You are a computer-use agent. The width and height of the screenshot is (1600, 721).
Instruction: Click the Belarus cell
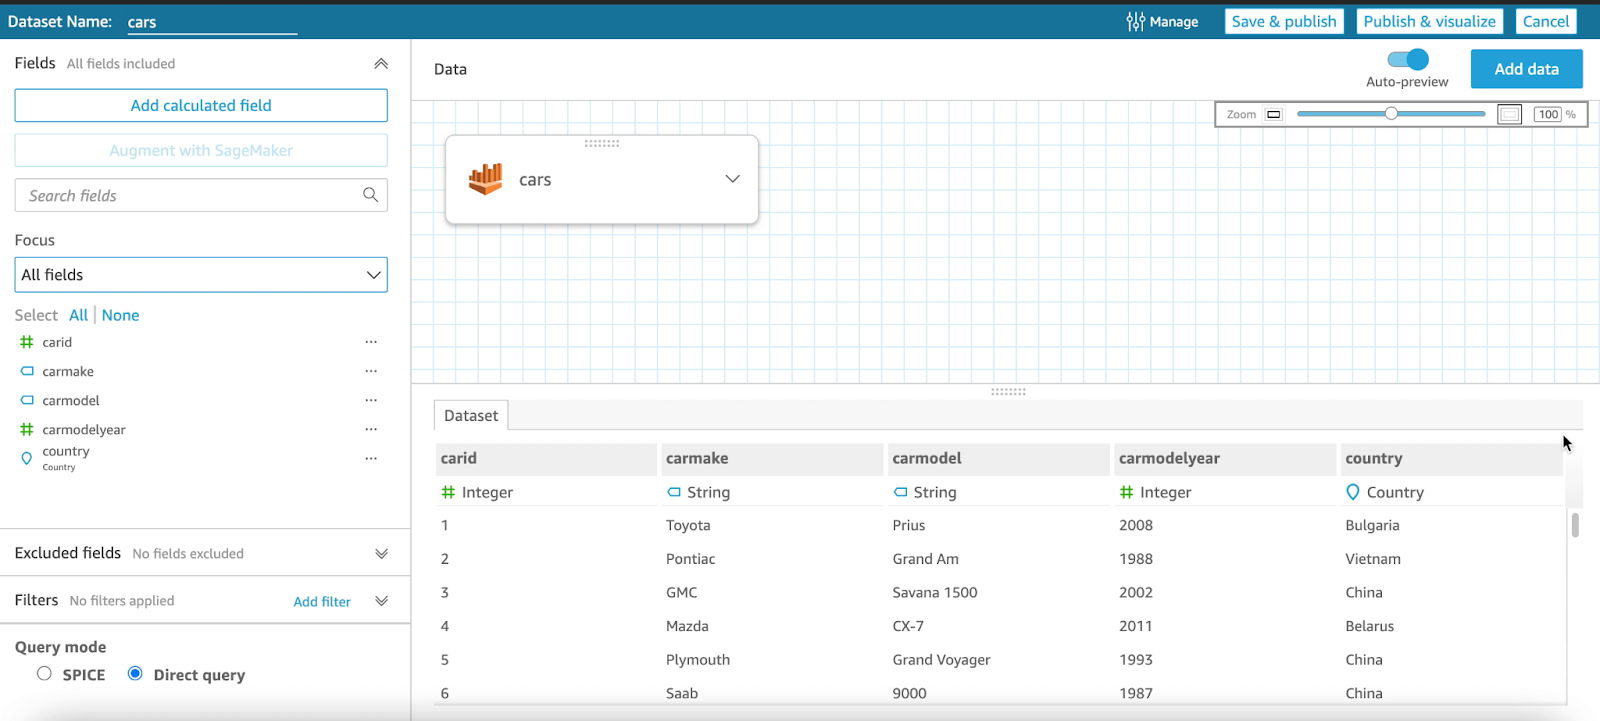point(1370,626)
